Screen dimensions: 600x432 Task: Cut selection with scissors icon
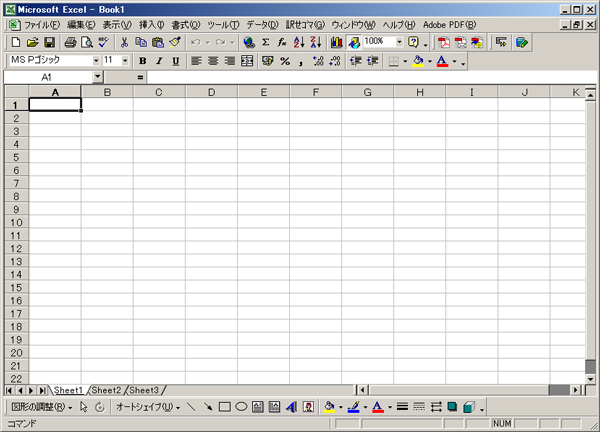click(x=124, y=42)
